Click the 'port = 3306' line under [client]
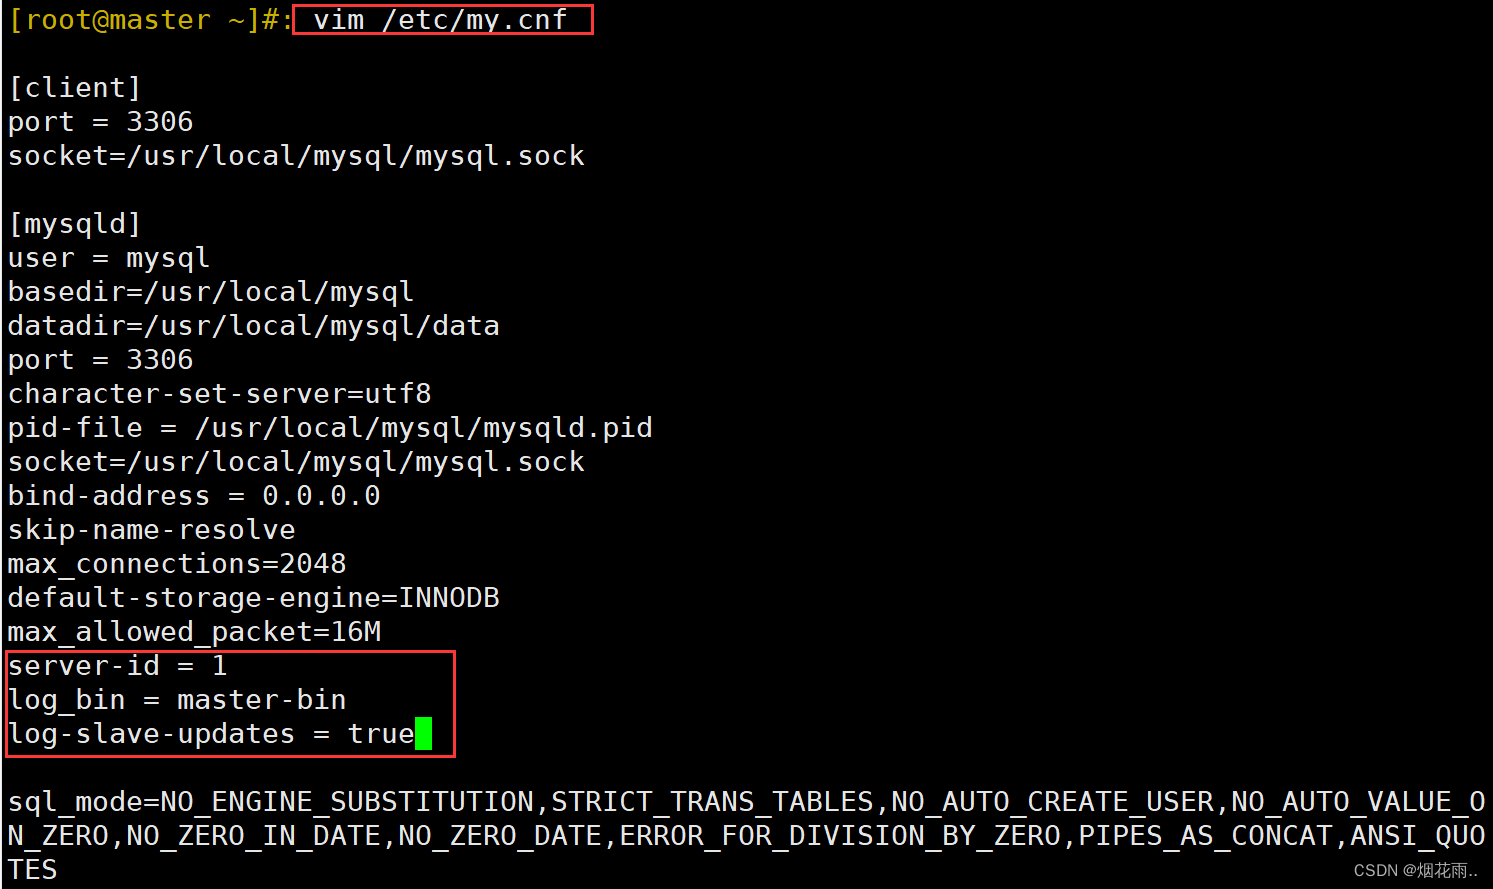 [x=100, y=122]
